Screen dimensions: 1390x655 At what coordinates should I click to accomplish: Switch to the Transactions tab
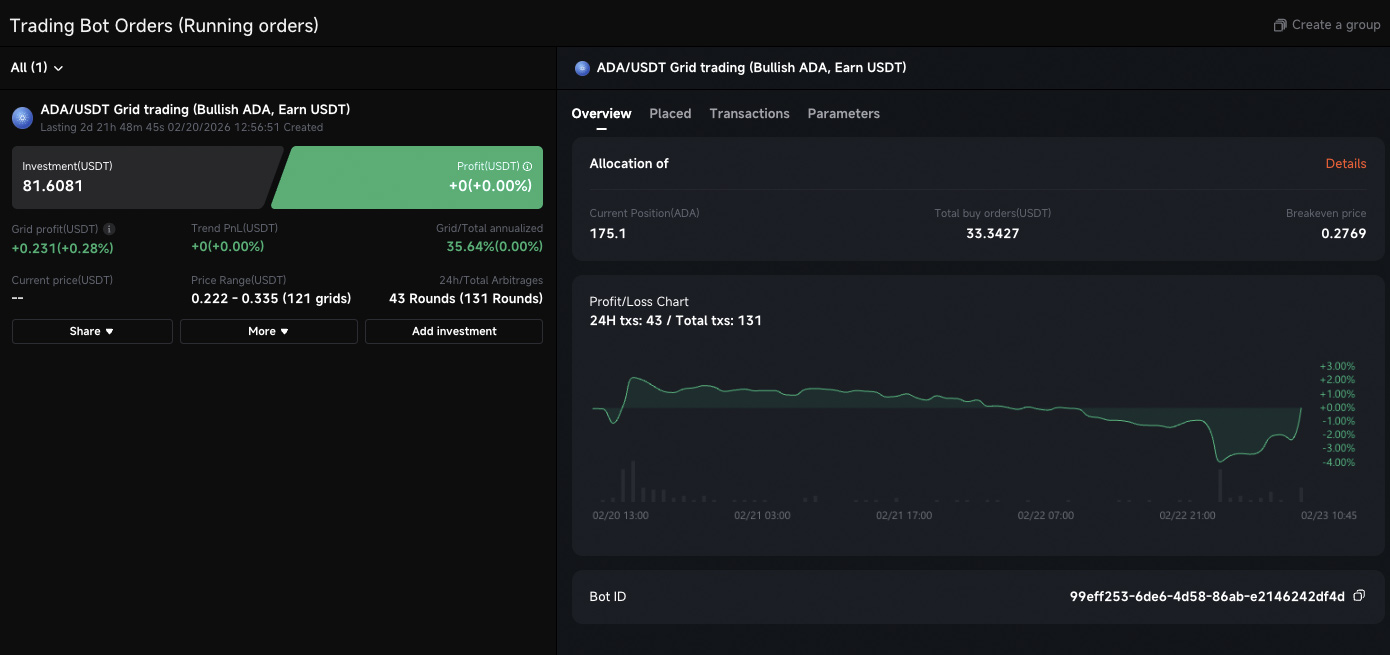(x=749, y=114)
